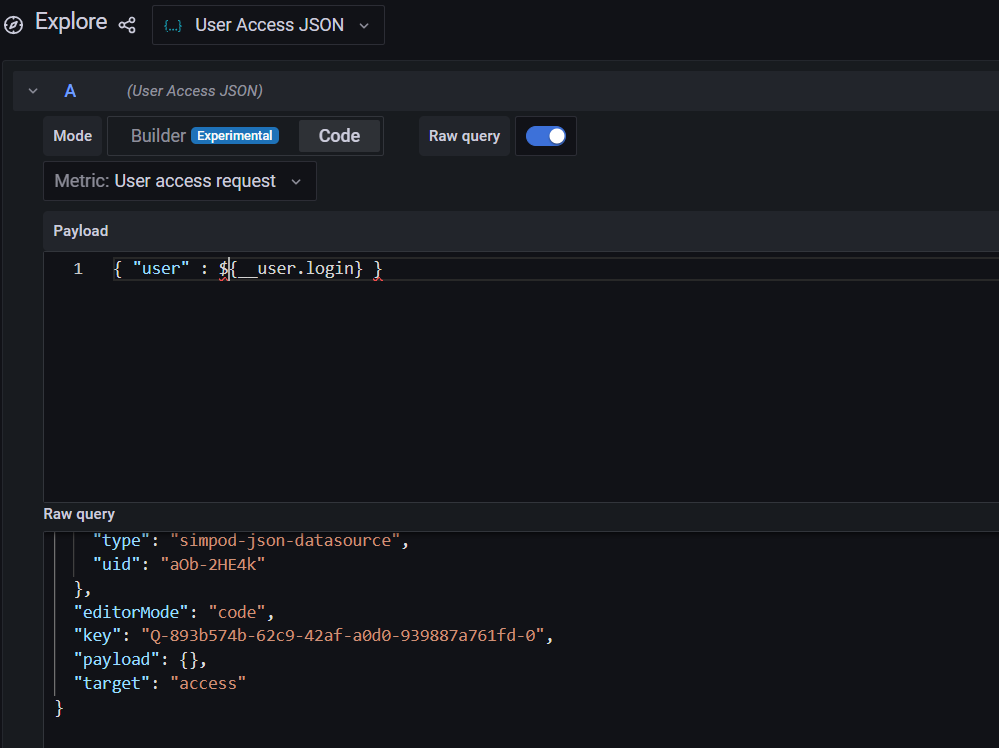Viewport: 999px width, 748px height.
Task: Open the Metric dropdown
Action: coord(295,181)
